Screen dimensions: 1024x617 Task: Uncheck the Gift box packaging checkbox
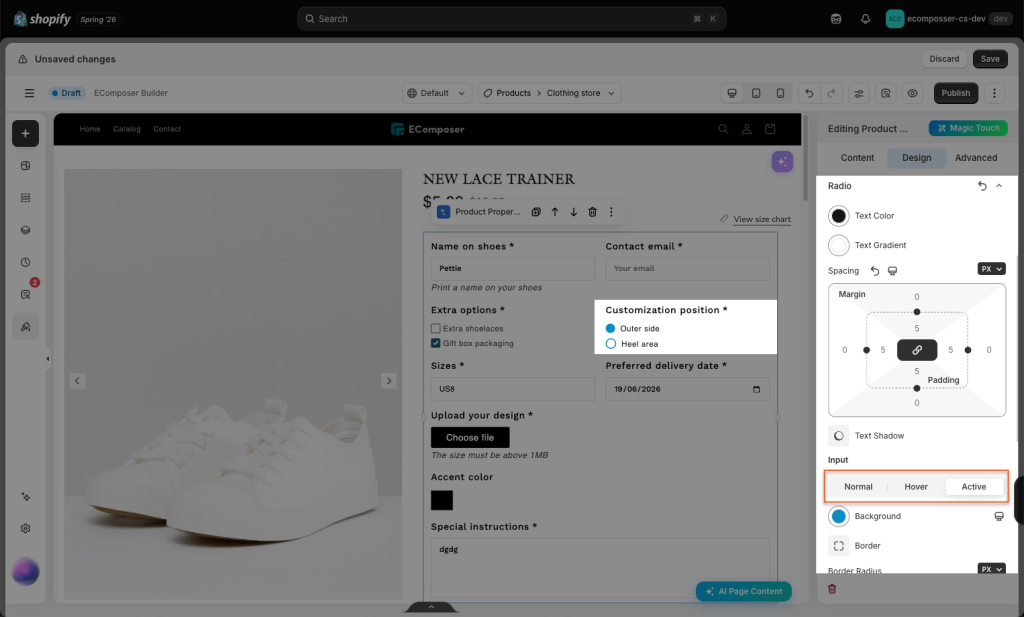pos(436,343)
